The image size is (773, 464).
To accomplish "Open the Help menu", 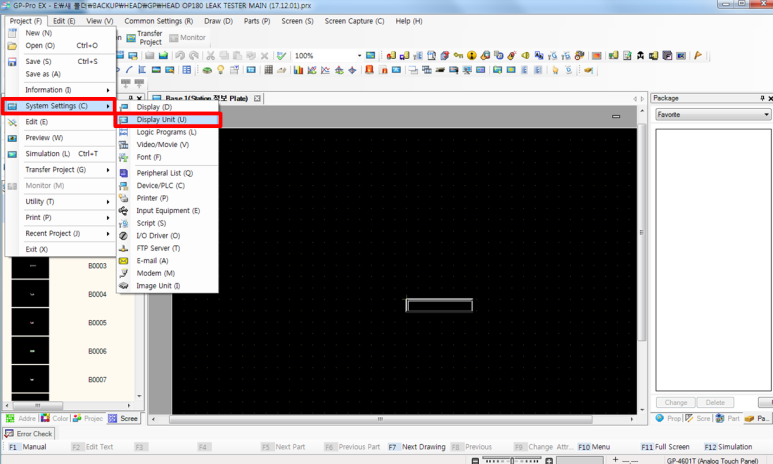I will [x=409, y=21].
